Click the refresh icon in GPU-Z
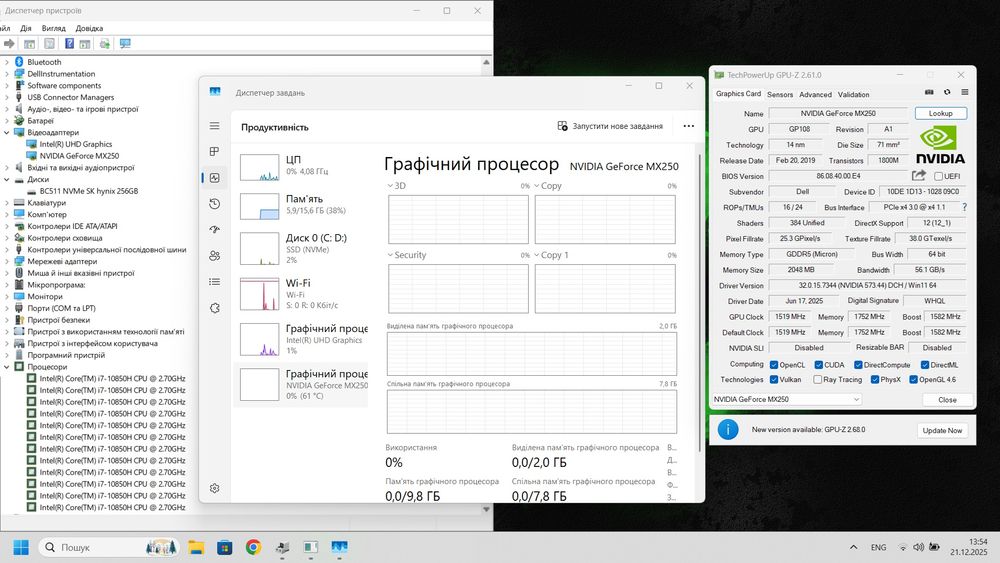This screenshot has height=563, width=1000. [x=947, y=92]
